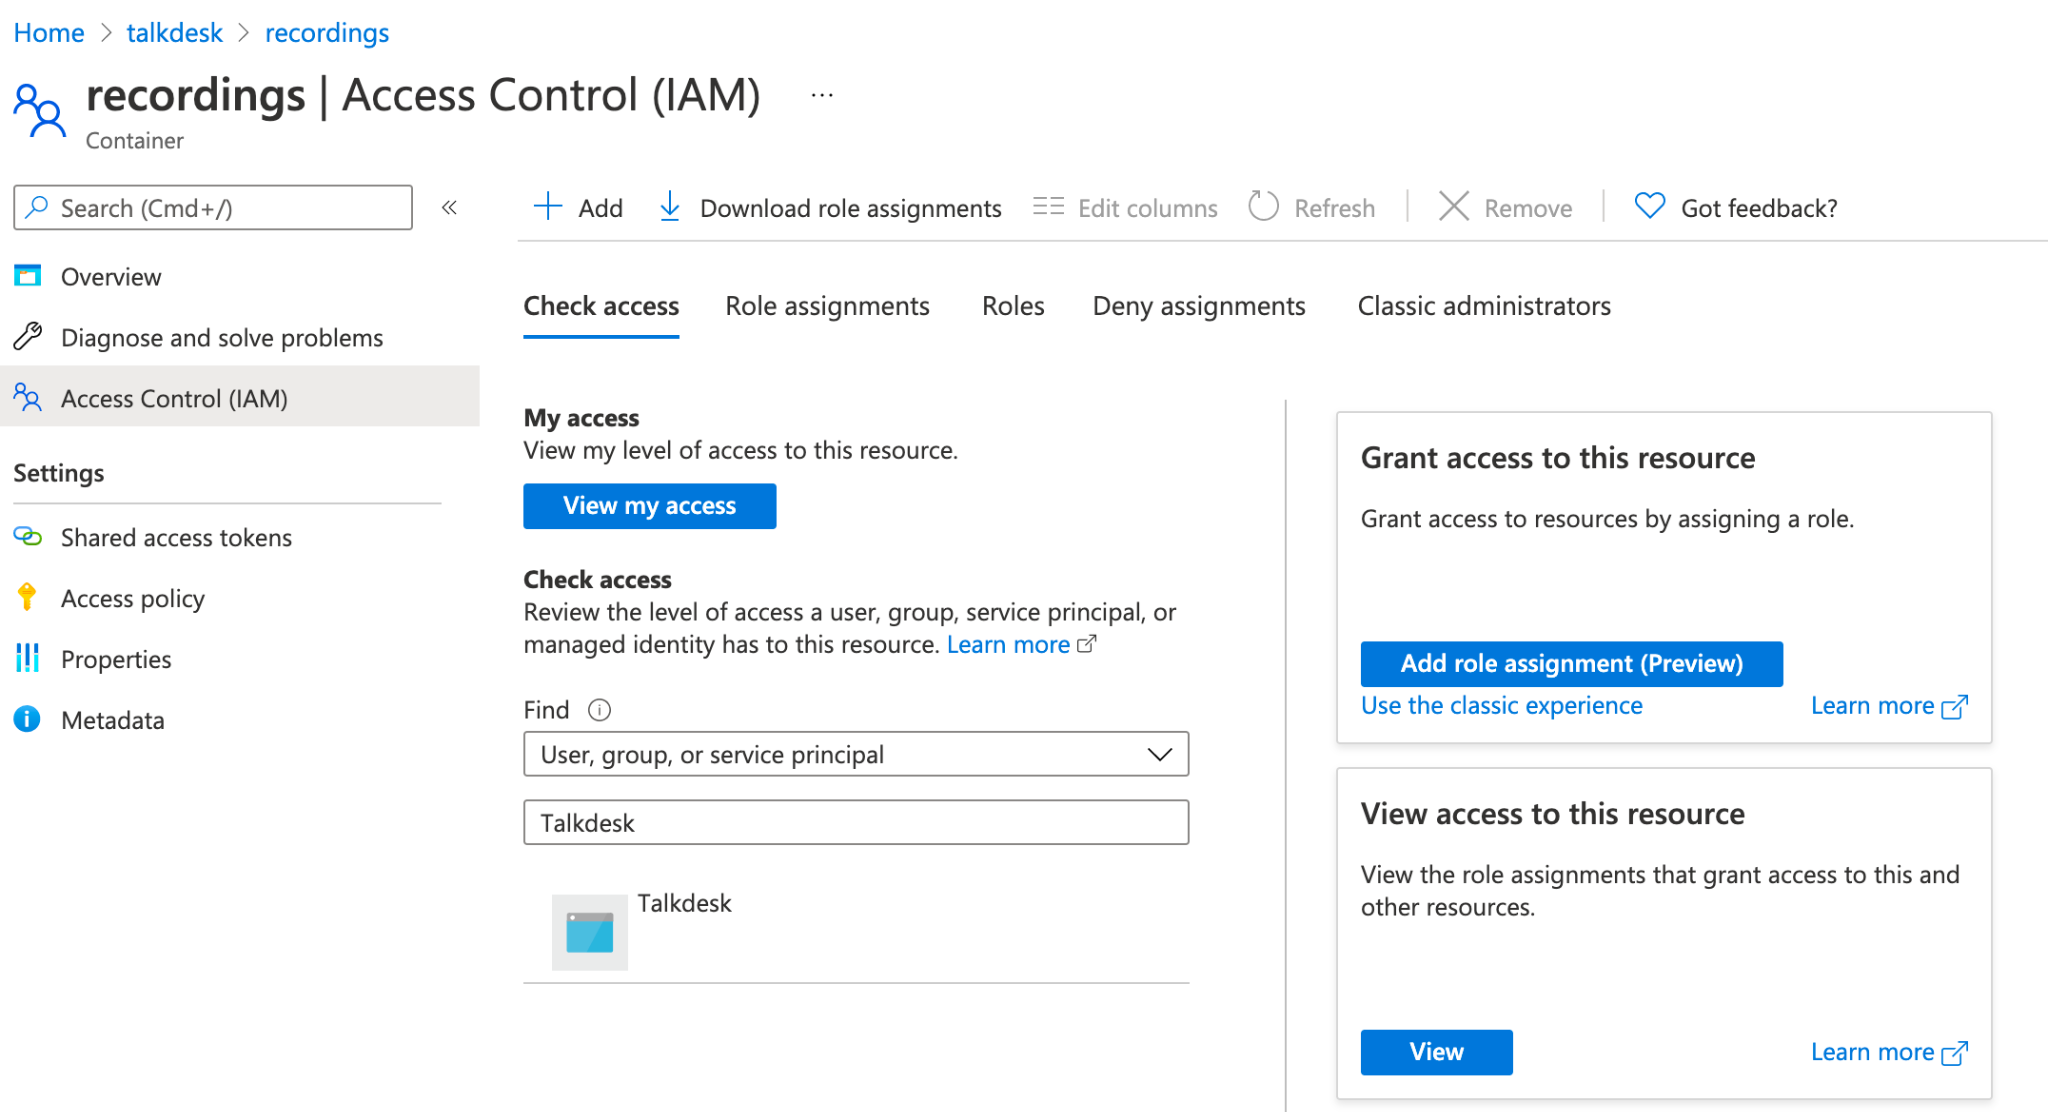Click the Overview icon in sidebar
Screen dimensions: 2048x1112
[27, 276]
